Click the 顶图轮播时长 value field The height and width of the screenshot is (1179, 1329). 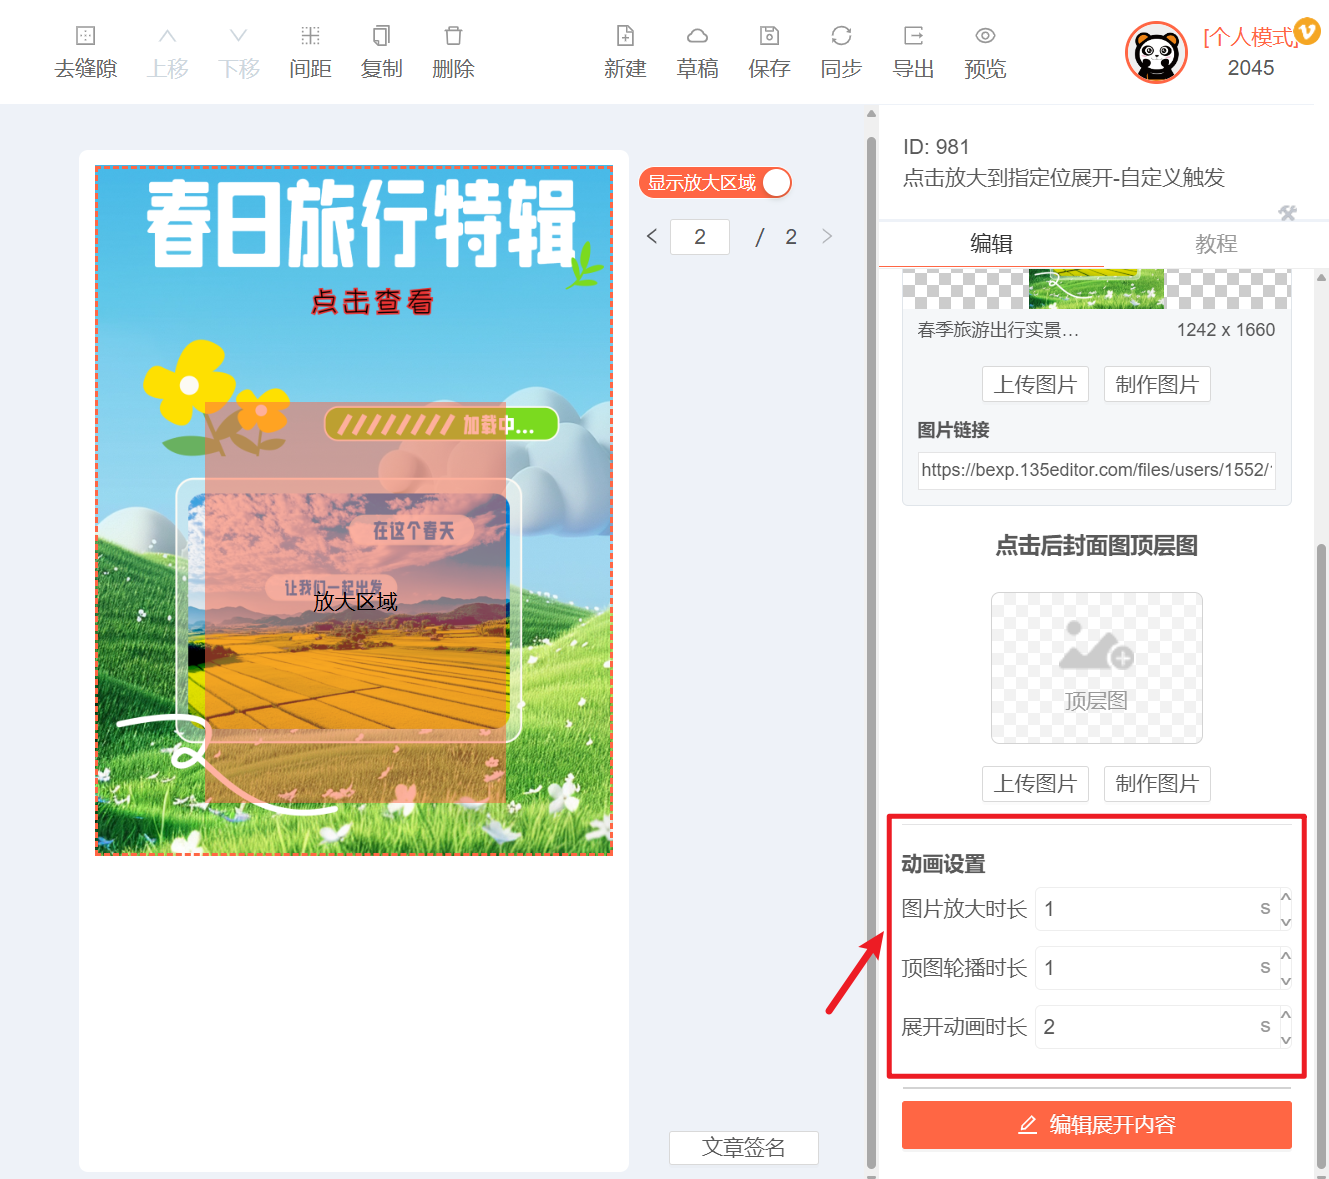(1156, 968)
